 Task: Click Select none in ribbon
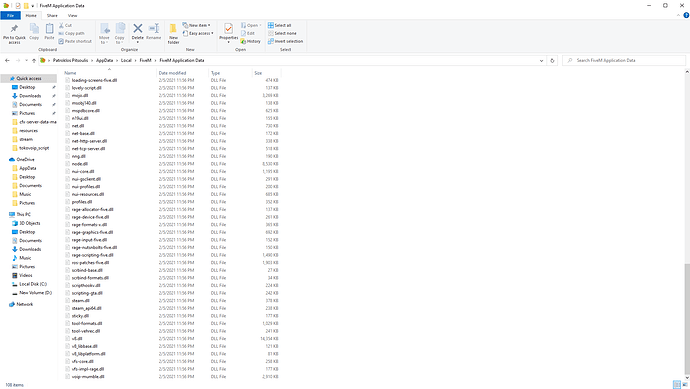[282, 33]
